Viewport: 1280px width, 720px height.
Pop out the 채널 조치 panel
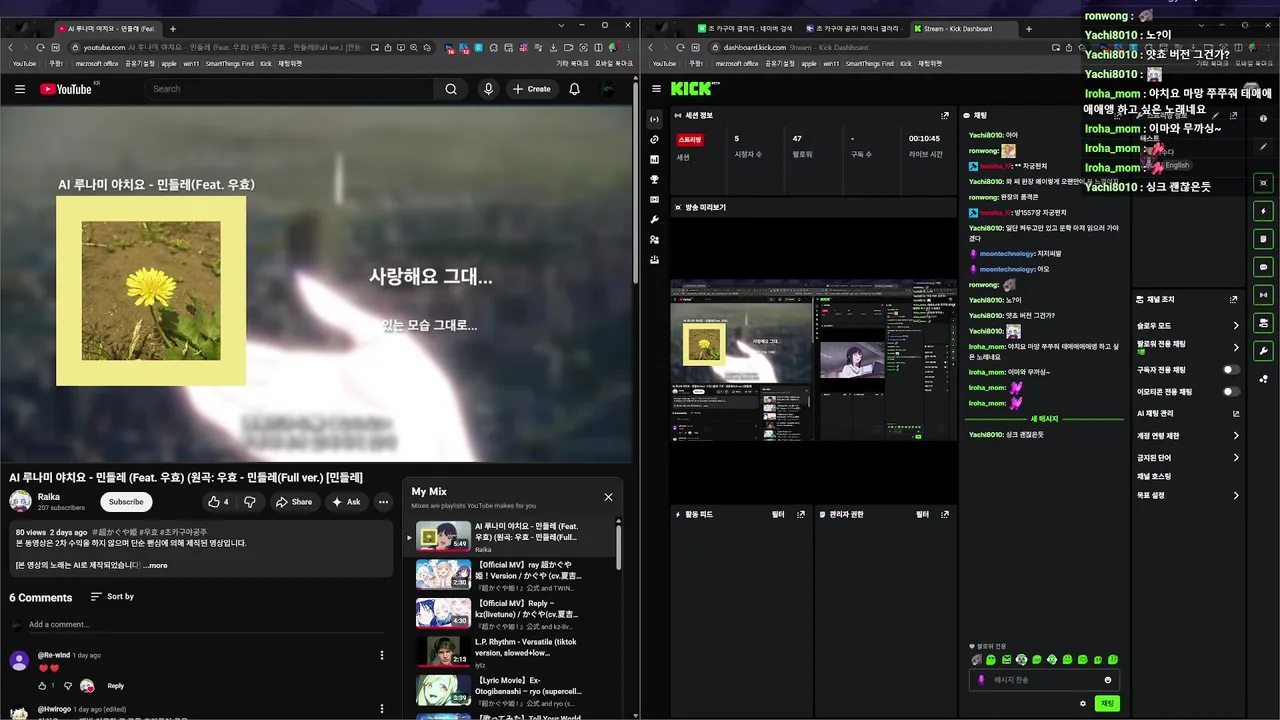[x=1233, y=299]
